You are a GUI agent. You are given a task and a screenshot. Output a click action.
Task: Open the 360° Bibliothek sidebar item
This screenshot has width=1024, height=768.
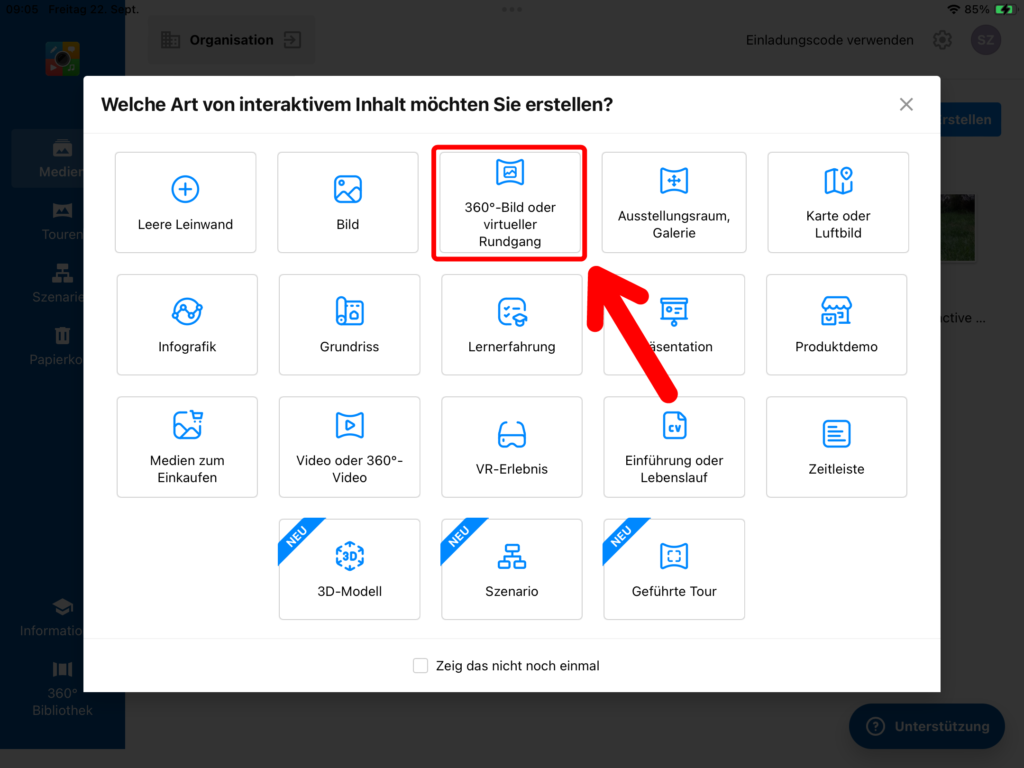[62, 690]
